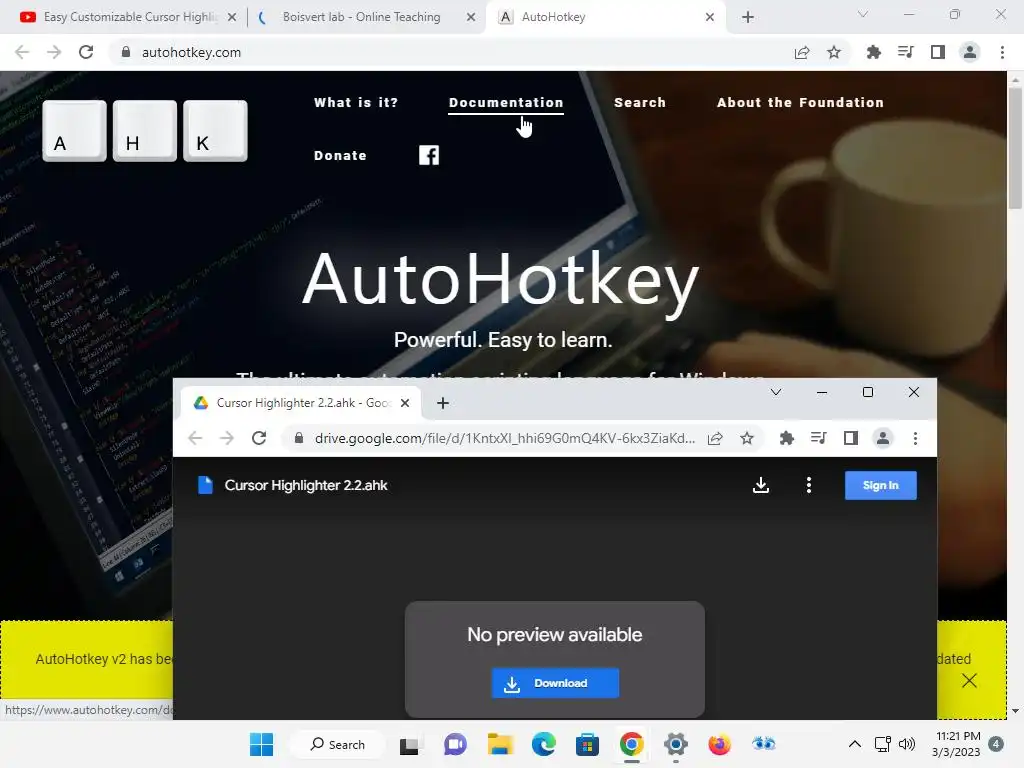
Task: Open About the Foundation navigation item
Action: [800, 103]
